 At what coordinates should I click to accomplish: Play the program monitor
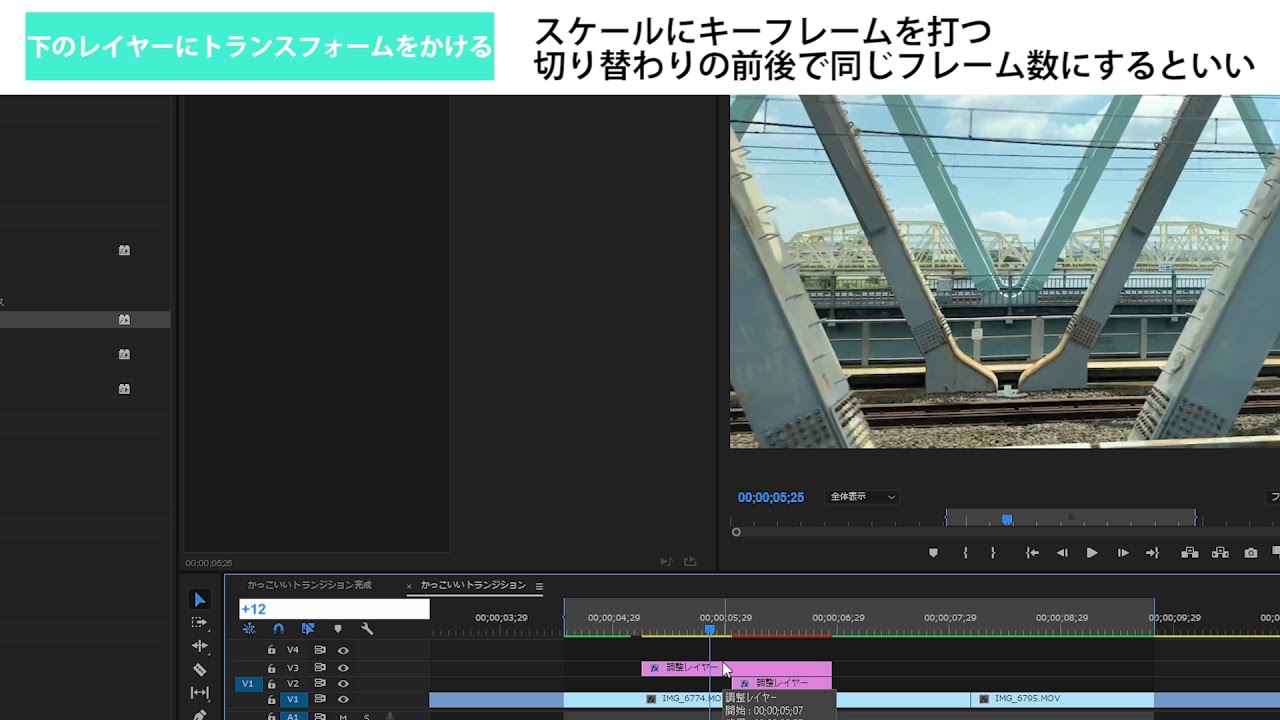point(1092,553)
